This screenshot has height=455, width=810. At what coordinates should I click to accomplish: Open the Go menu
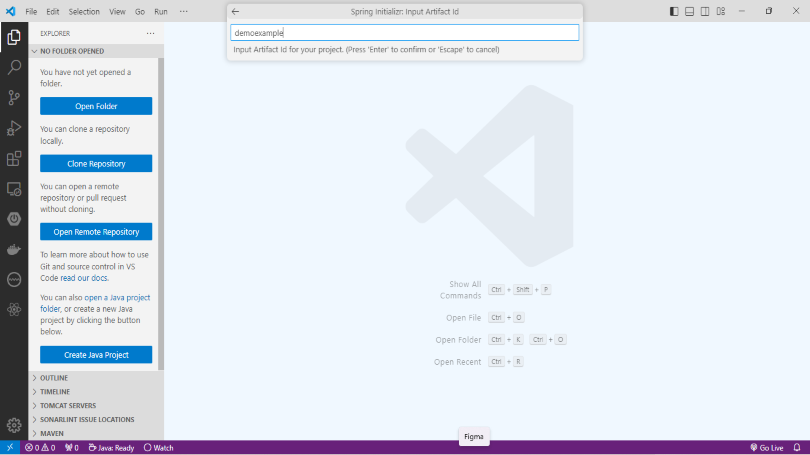click(140, 11)
